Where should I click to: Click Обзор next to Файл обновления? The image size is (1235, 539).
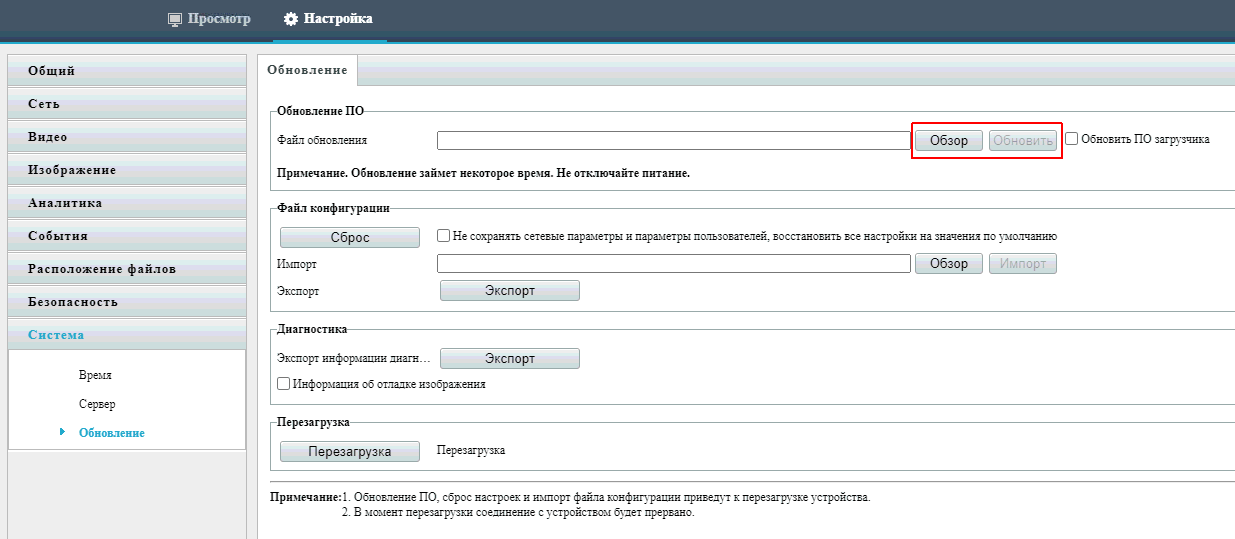point(949,141)
